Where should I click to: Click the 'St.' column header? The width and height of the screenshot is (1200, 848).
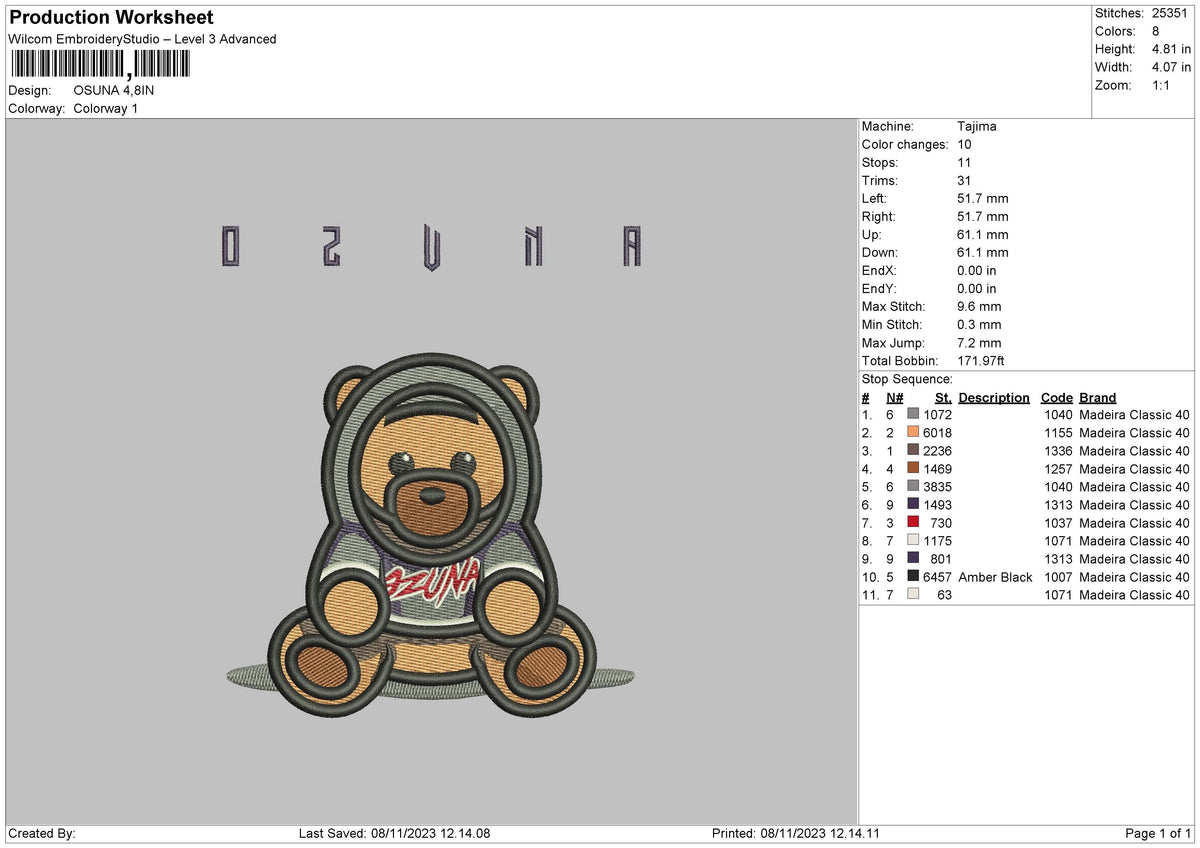tap(943, 397)
